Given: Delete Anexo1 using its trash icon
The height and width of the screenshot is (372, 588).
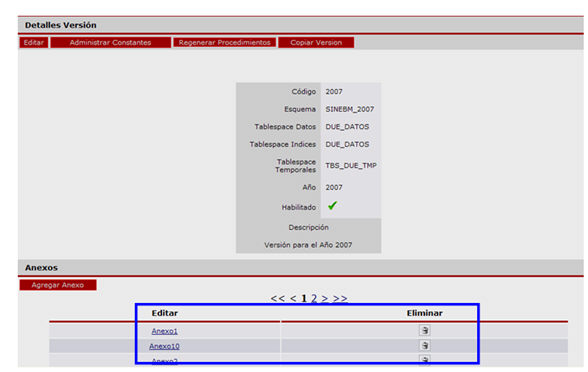Looking at the screenshot, I should [424, 330].
